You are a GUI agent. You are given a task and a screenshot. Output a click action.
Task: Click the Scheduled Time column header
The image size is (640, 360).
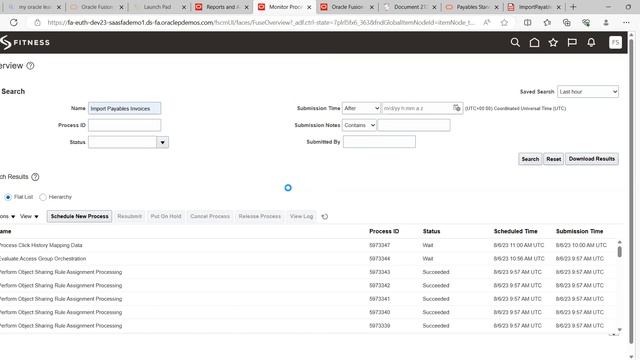click(x=516, y=231)
